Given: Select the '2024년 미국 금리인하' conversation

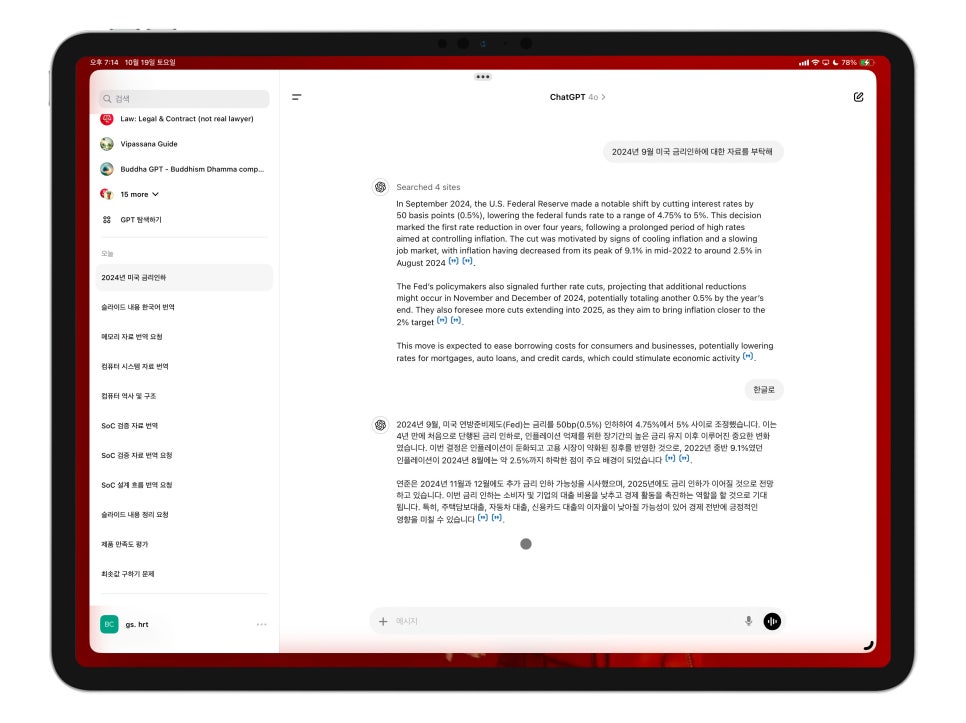Looking at the screenshot, I should click(x=184, y=278).
